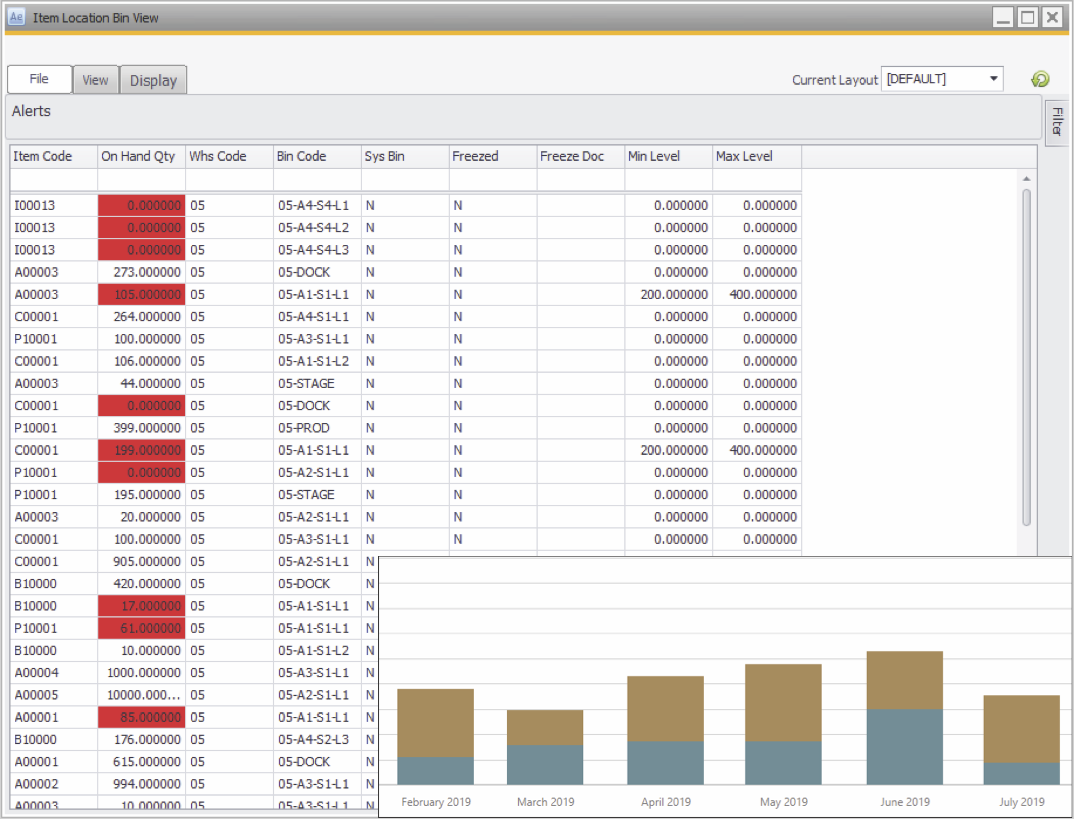The height and width of the screenshot is (819, 1074).
Task: Click the green refresh icon
Action: 1040,80
